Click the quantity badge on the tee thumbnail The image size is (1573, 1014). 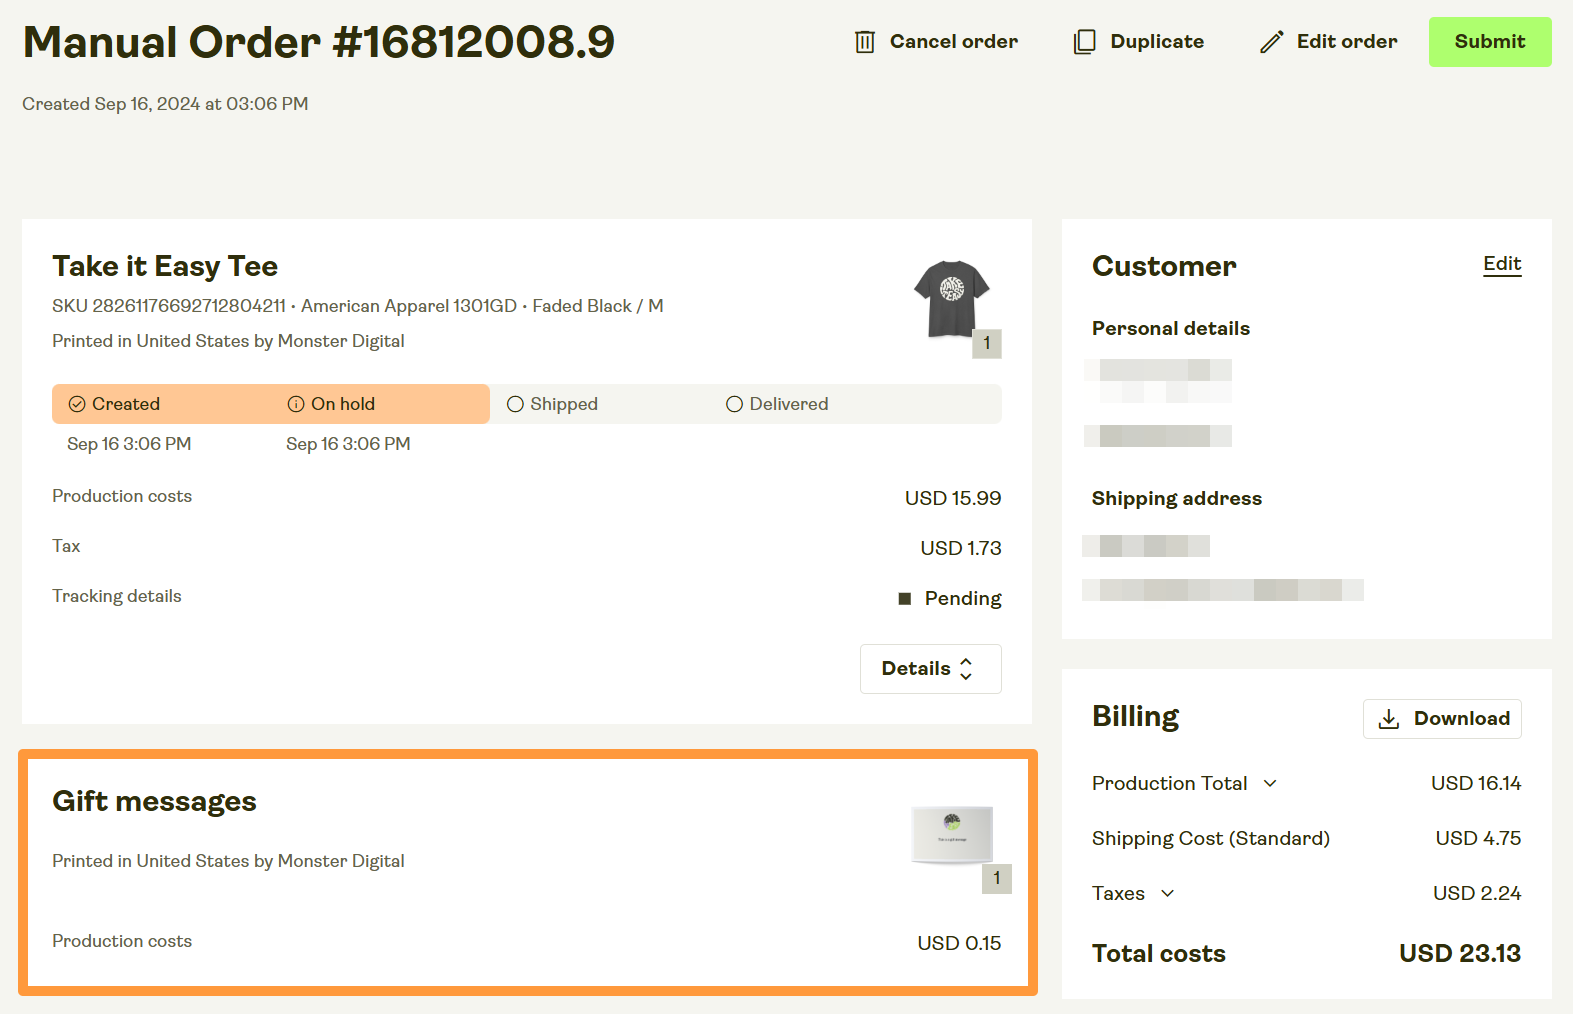pos(986,343)
